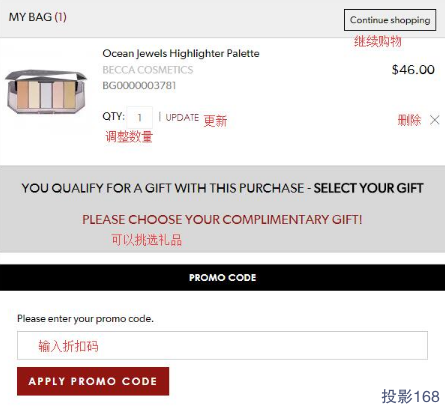Click the APPLY PROMO CODE button
This screenshot has width=445, height=409.
point(93,381)
